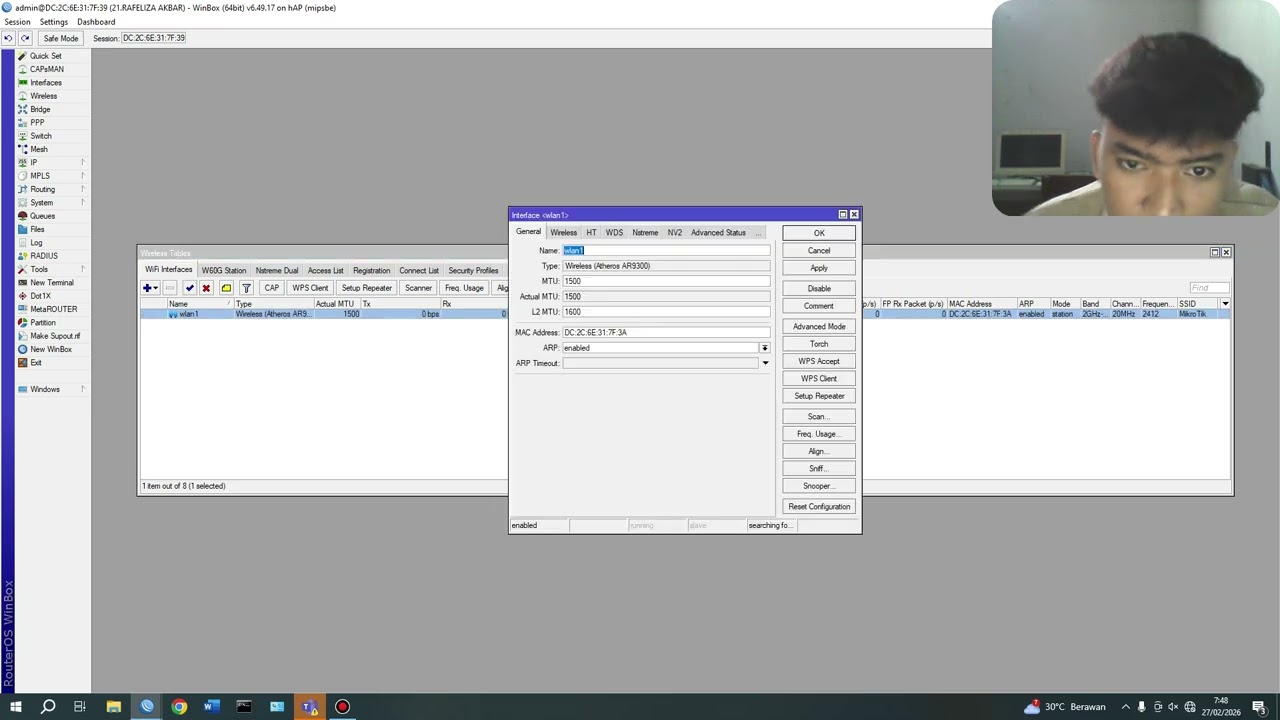The image size is (1280, 720).
Task: Click the Advanced Mode button
Action: pos(819,327)
